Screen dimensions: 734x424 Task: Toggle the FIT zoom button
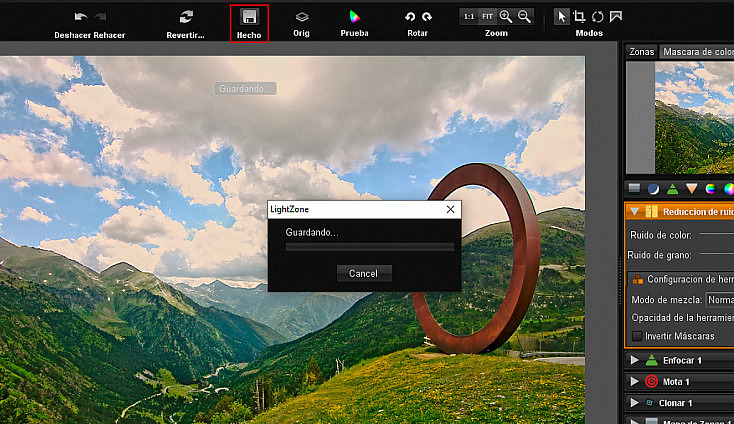pos(487,17)
